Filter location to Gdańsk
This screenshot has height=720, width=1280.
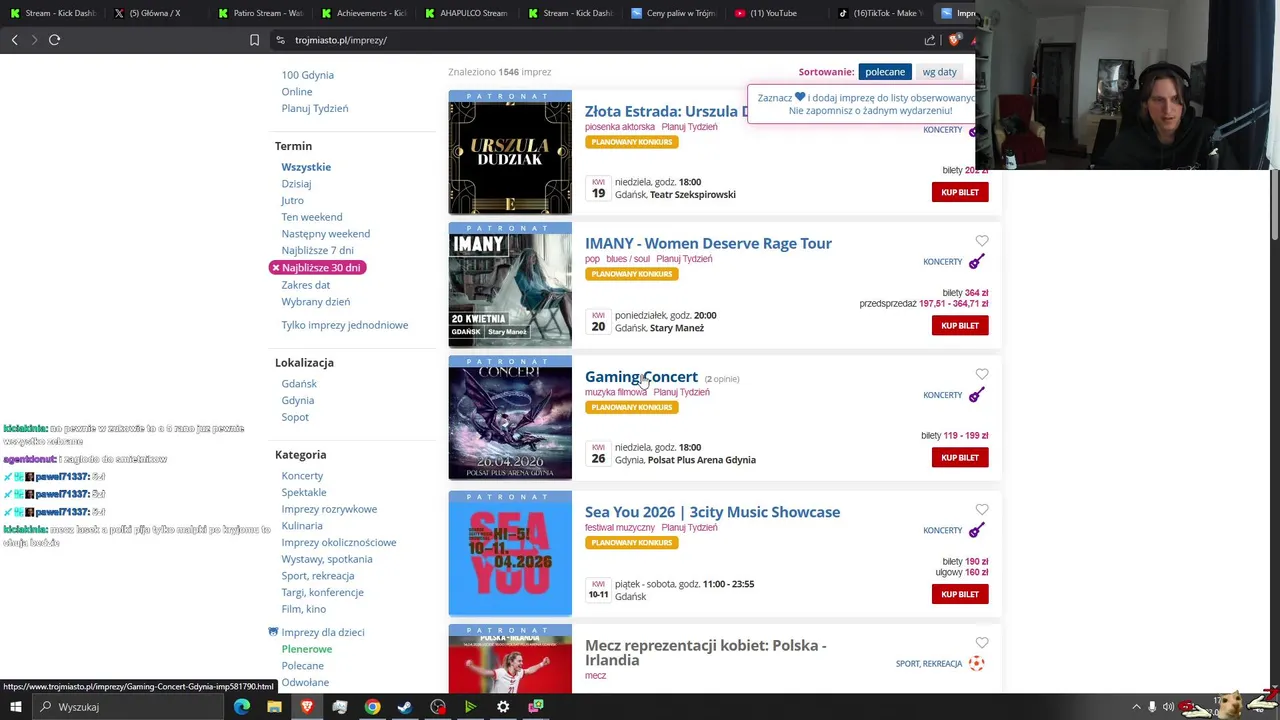click(299, 384)
